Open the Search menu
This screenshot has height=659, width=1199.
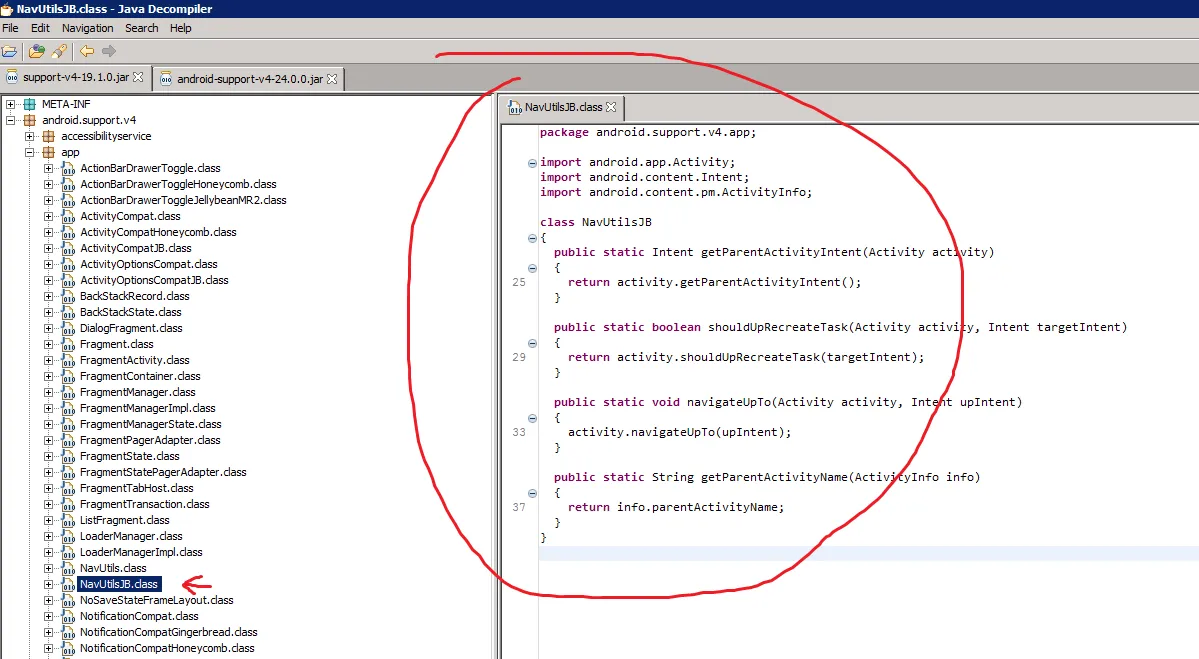(x=141, y=28)
